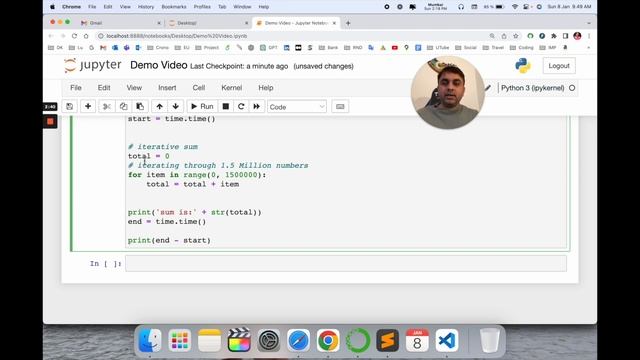
Task: Open Final Cut Pro from the dock
Action: (x=239, y=340)
